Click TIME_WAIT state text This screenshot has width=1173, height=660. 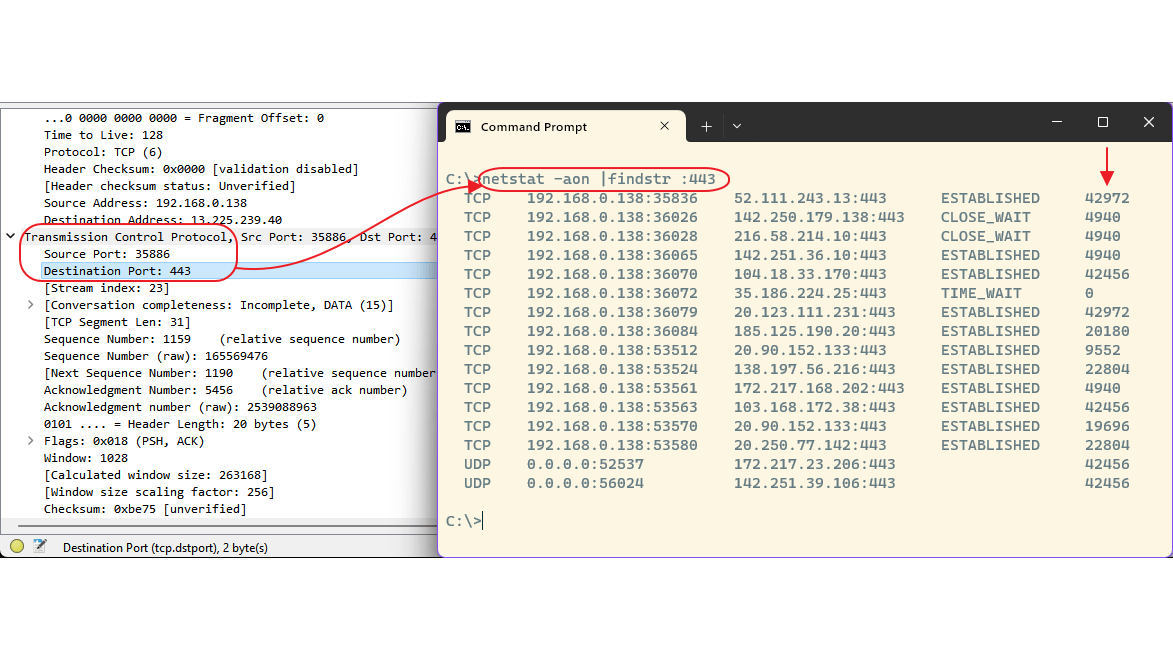point(981,293)
